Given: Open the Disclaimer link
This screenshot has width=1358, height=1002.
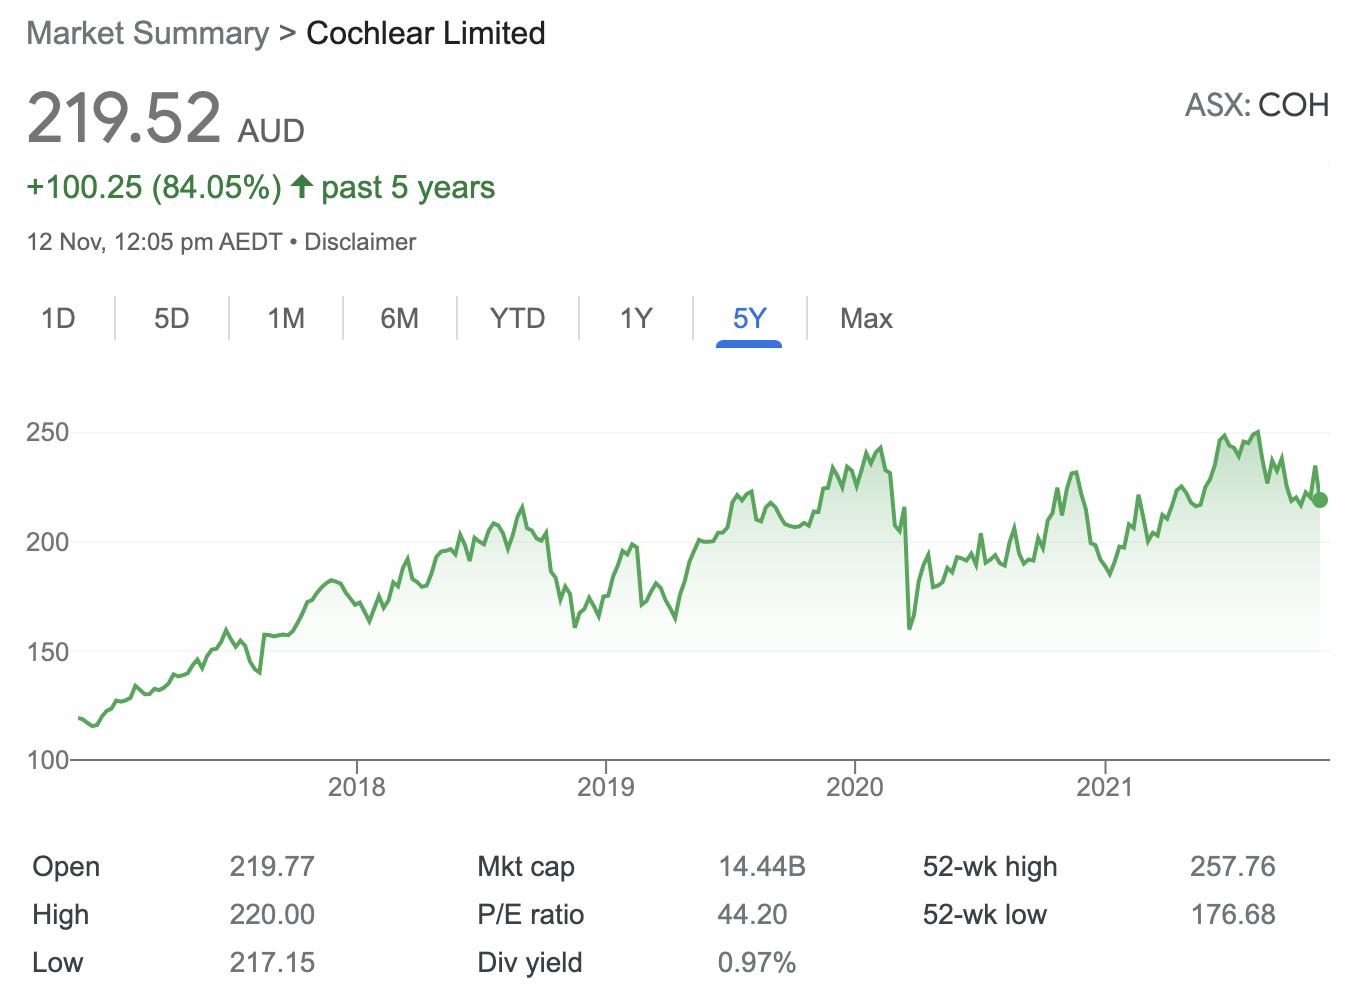Looking at the screenshot, I should coord(360,242).
